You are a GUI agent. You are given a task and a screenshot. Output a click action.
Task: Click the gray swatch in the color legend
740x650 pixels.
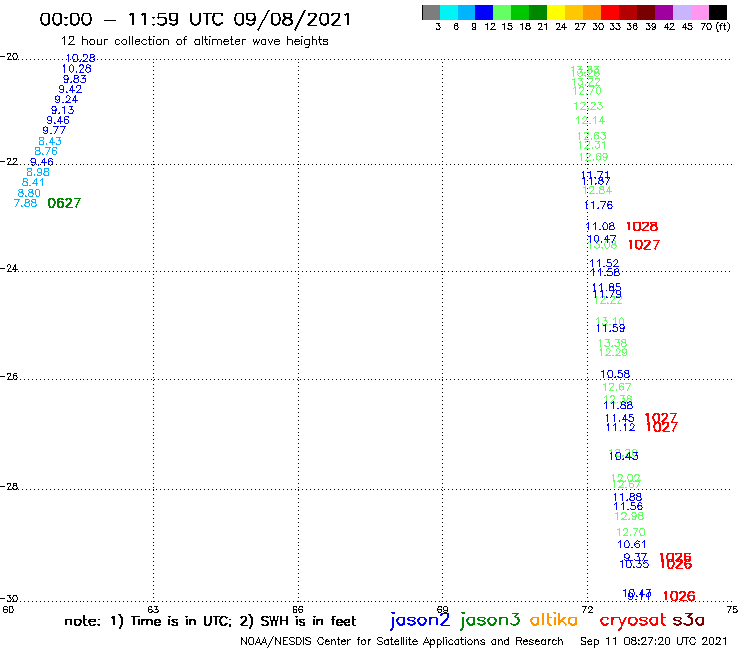(x=431, y=12)
